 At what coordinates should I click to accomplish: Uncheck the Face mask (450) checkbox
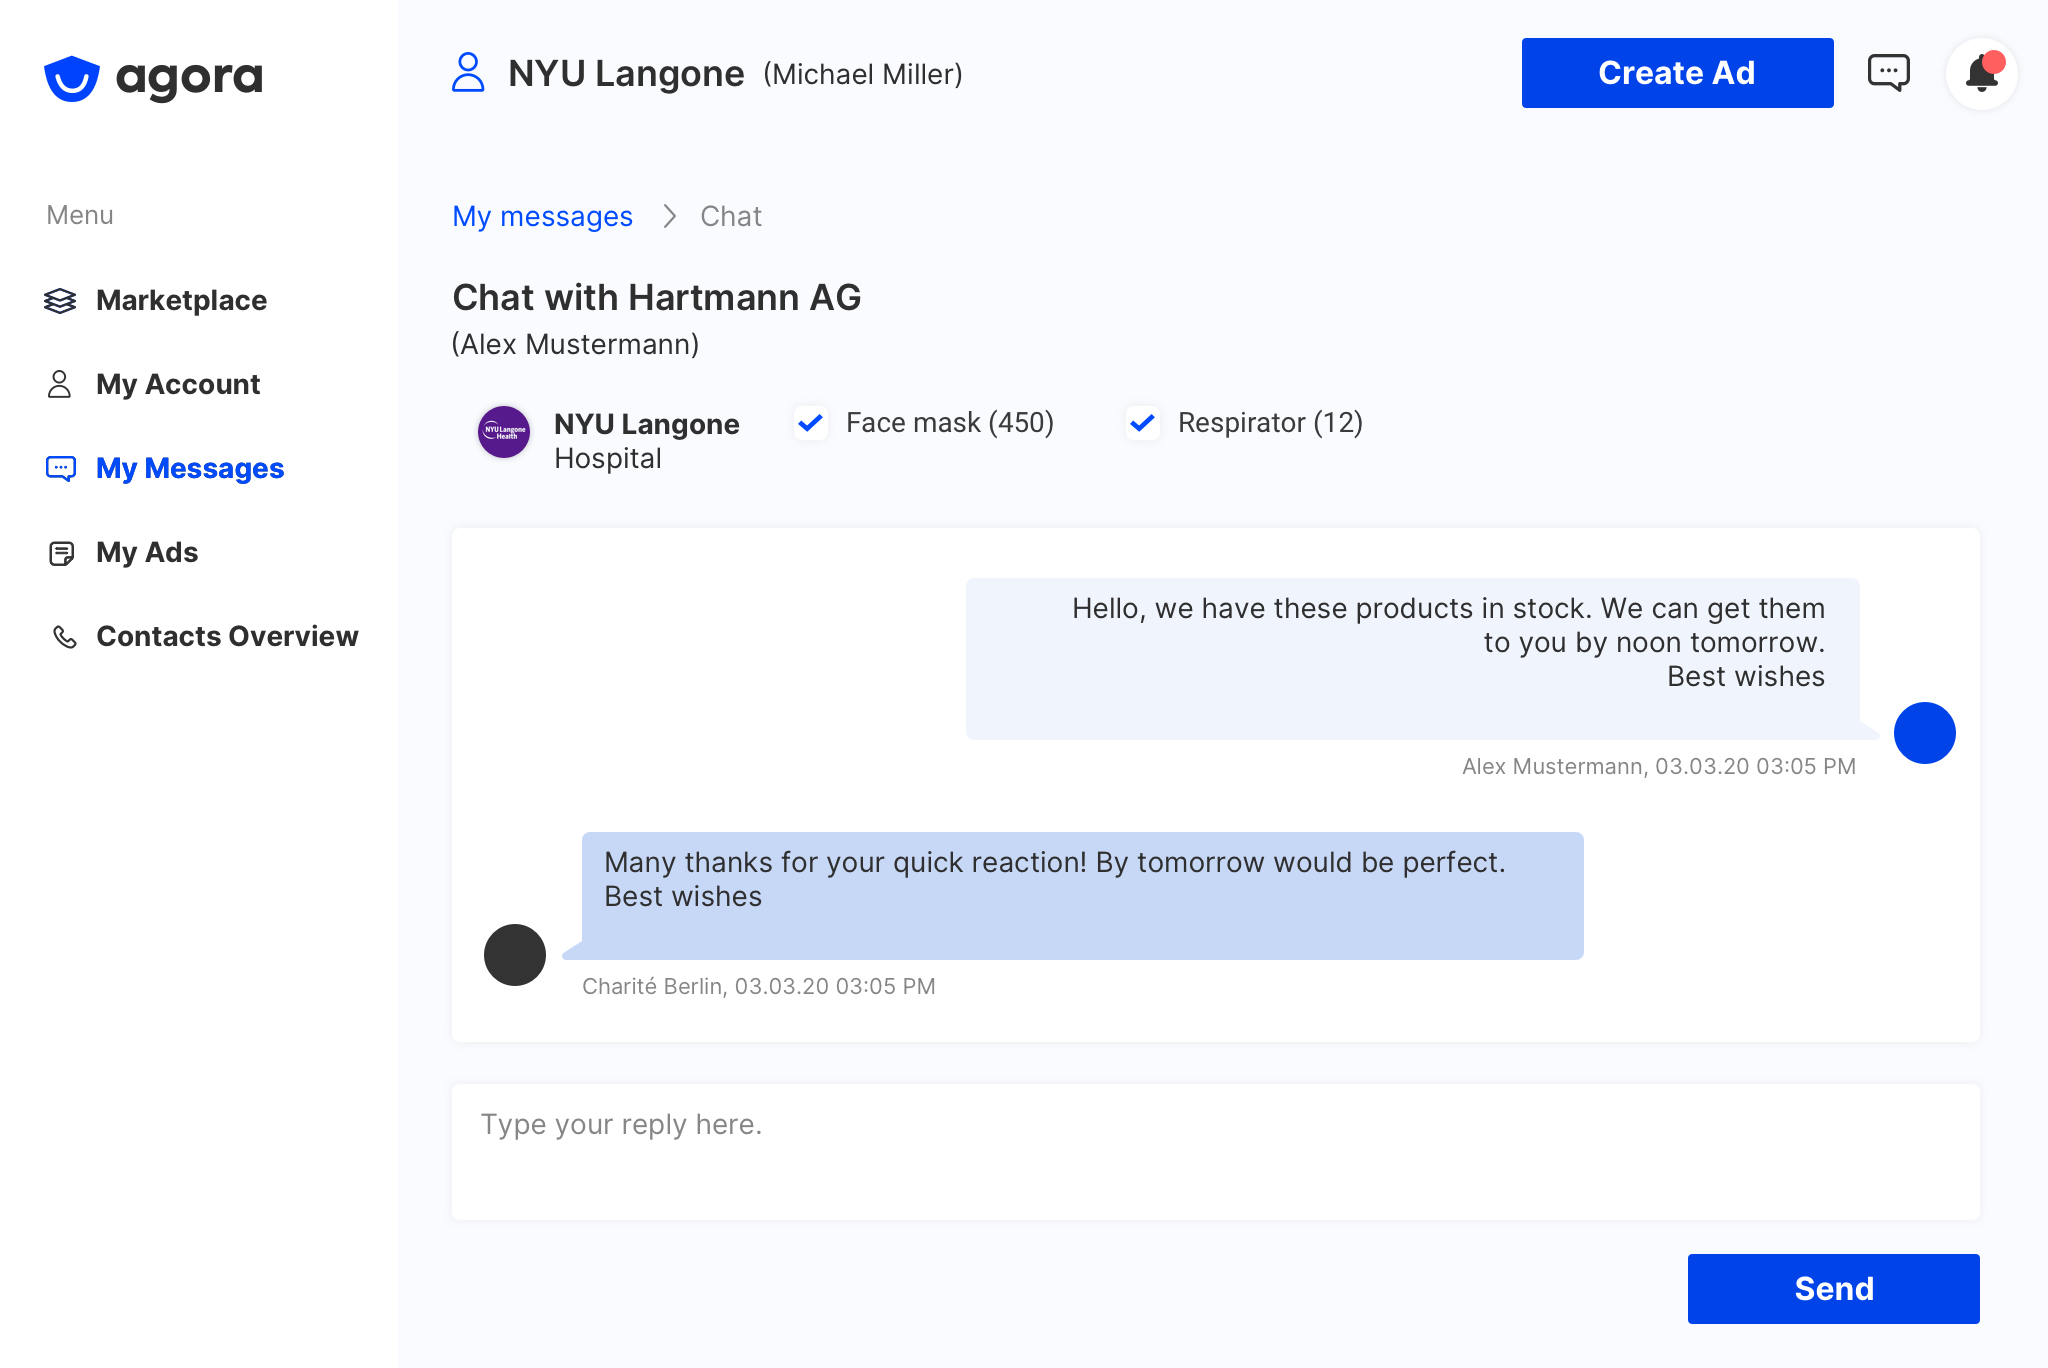[811, 423]
